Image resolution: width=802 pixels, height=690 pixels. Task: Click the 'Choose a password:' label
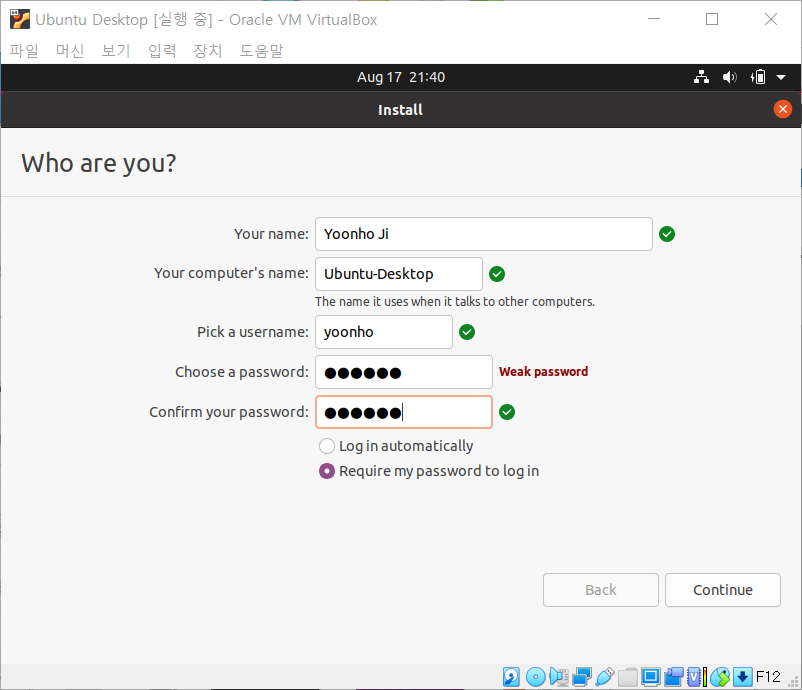click(242, 372)
